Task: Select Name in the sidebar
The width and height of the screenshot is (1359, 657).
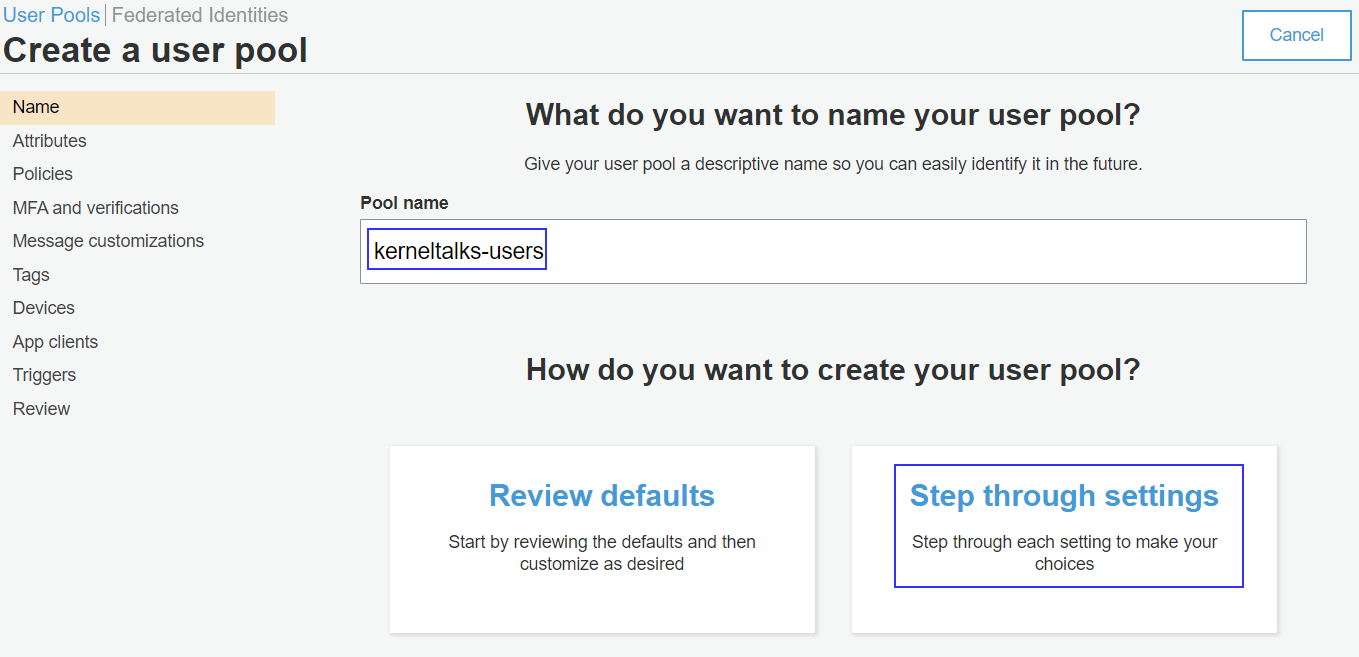Action: tap(36, 106)
